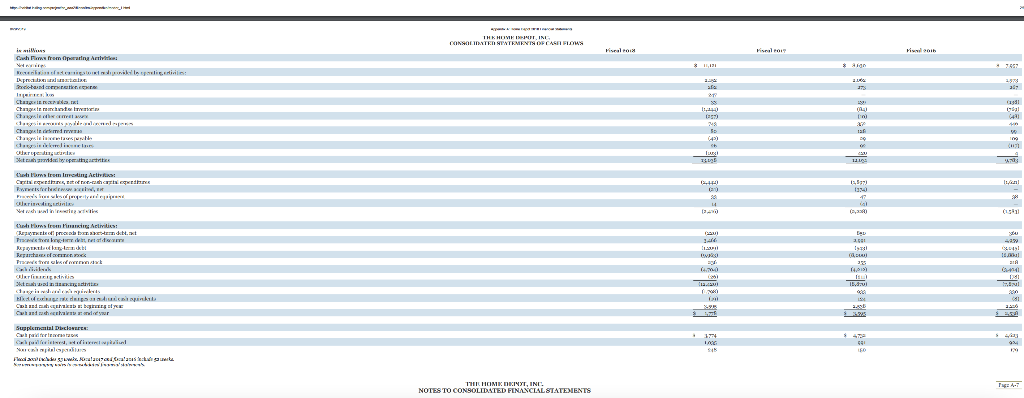1024x398 pixels.
Task: Click 'Payments for businesses acquired, net' label
Action: pos(59,189)
